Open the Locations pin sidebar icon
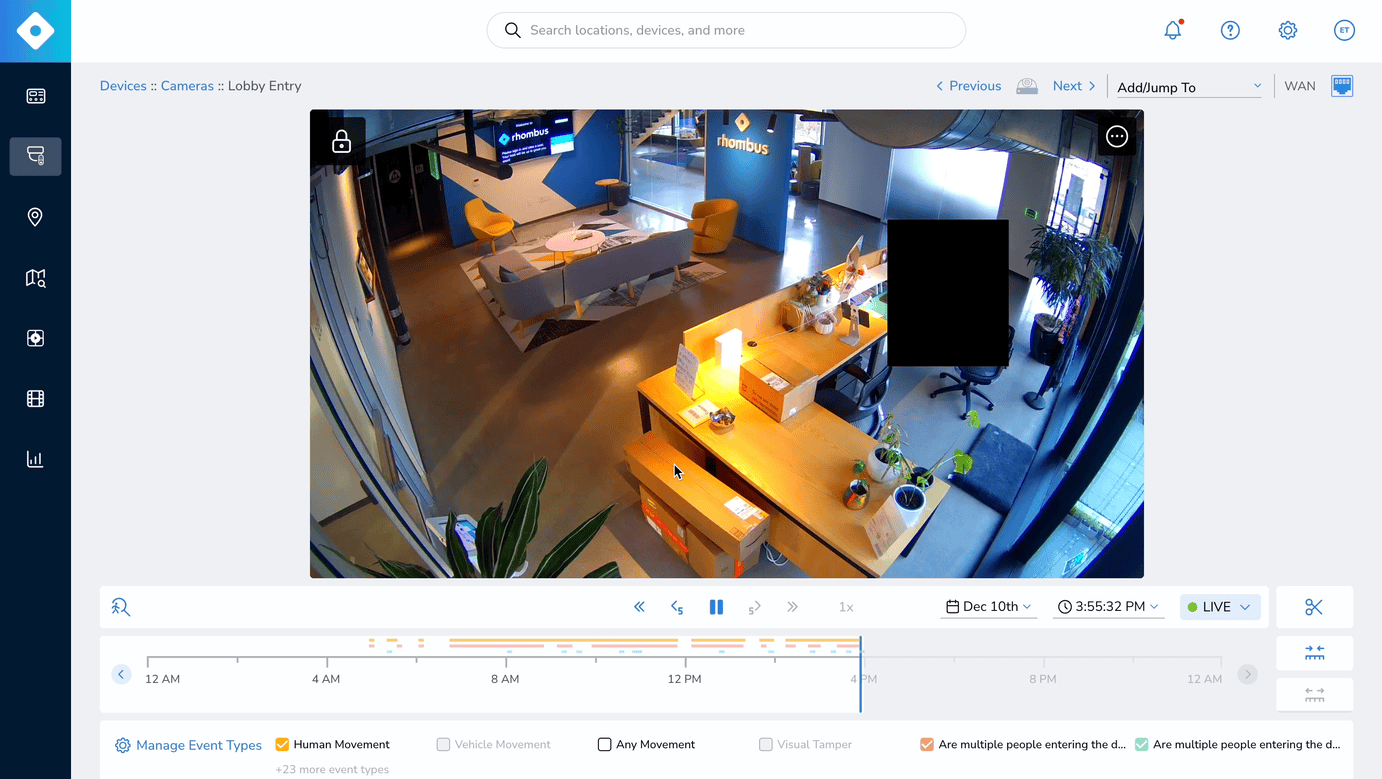 [35, 217]
